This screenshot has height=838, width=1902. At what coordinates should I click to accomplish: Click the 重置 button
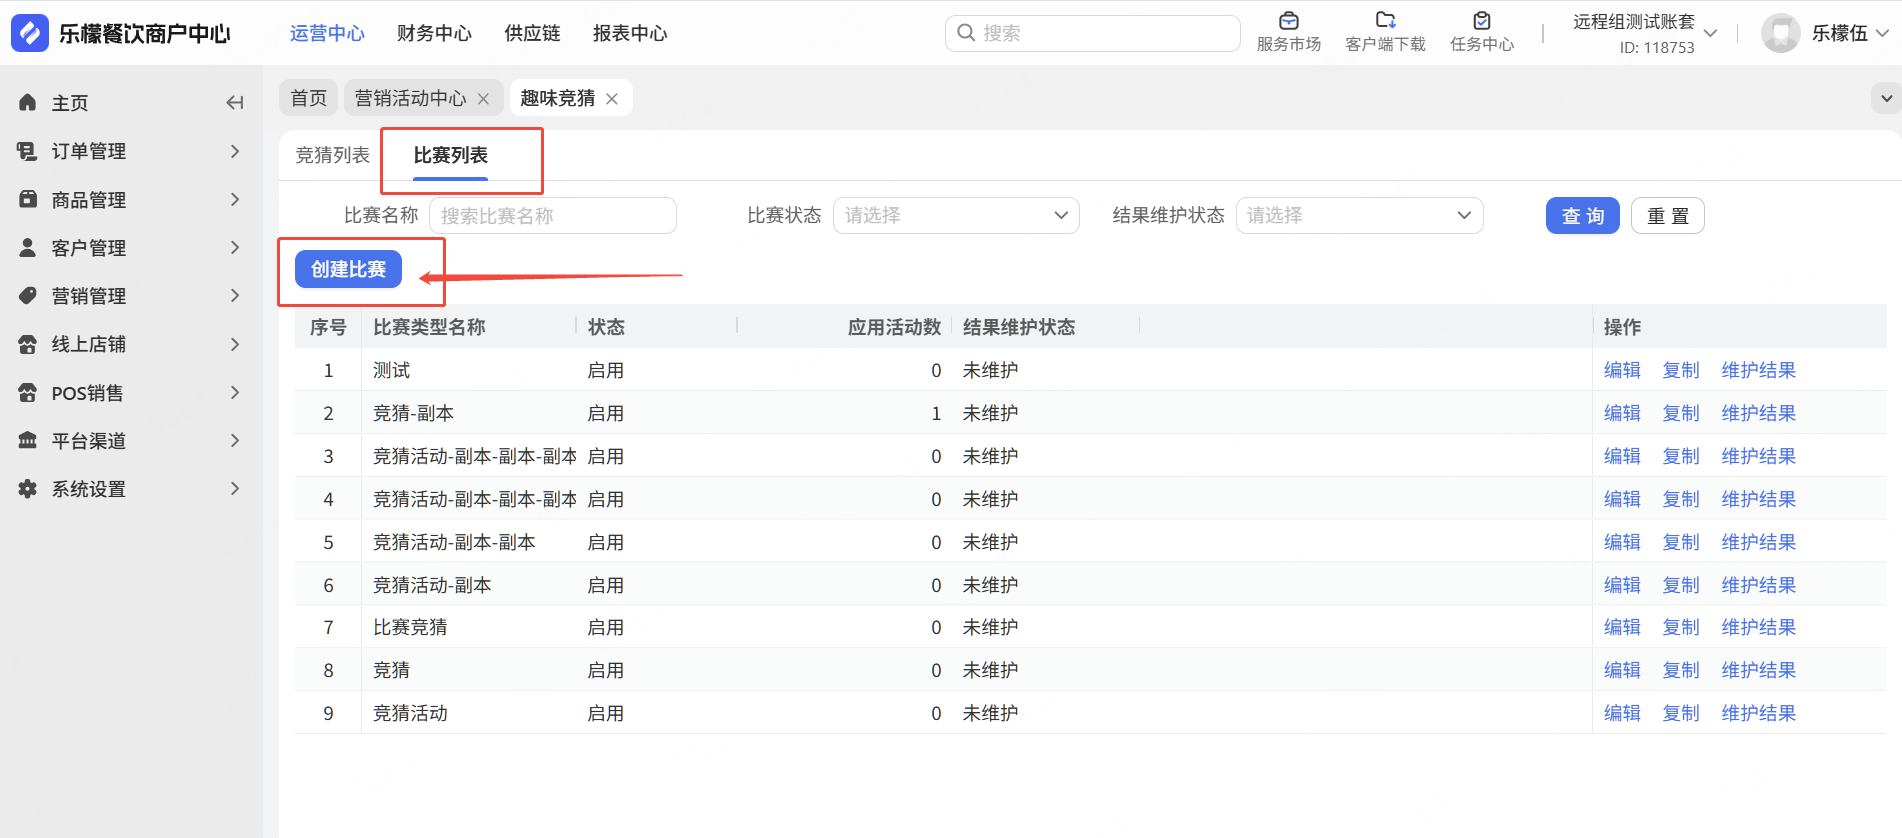1668,215
